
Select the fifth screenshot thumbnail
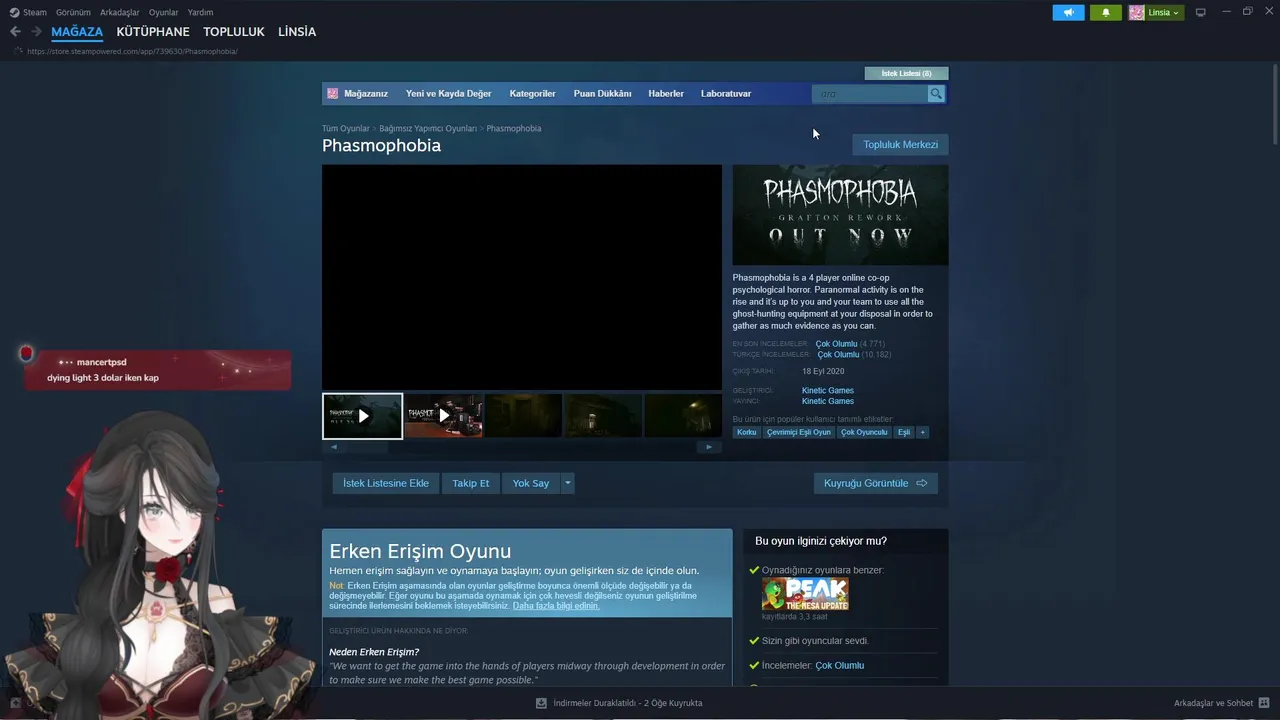point(683,415)
